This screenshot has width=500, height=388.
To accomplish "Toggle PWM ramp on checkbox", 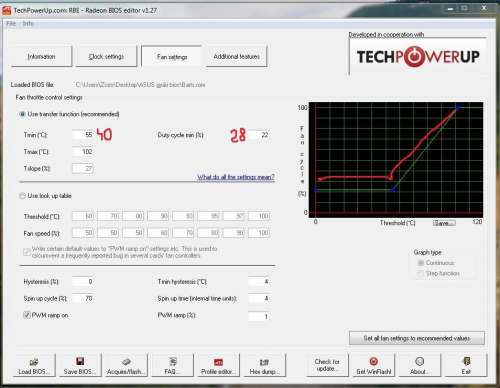I will coord(27,315).
